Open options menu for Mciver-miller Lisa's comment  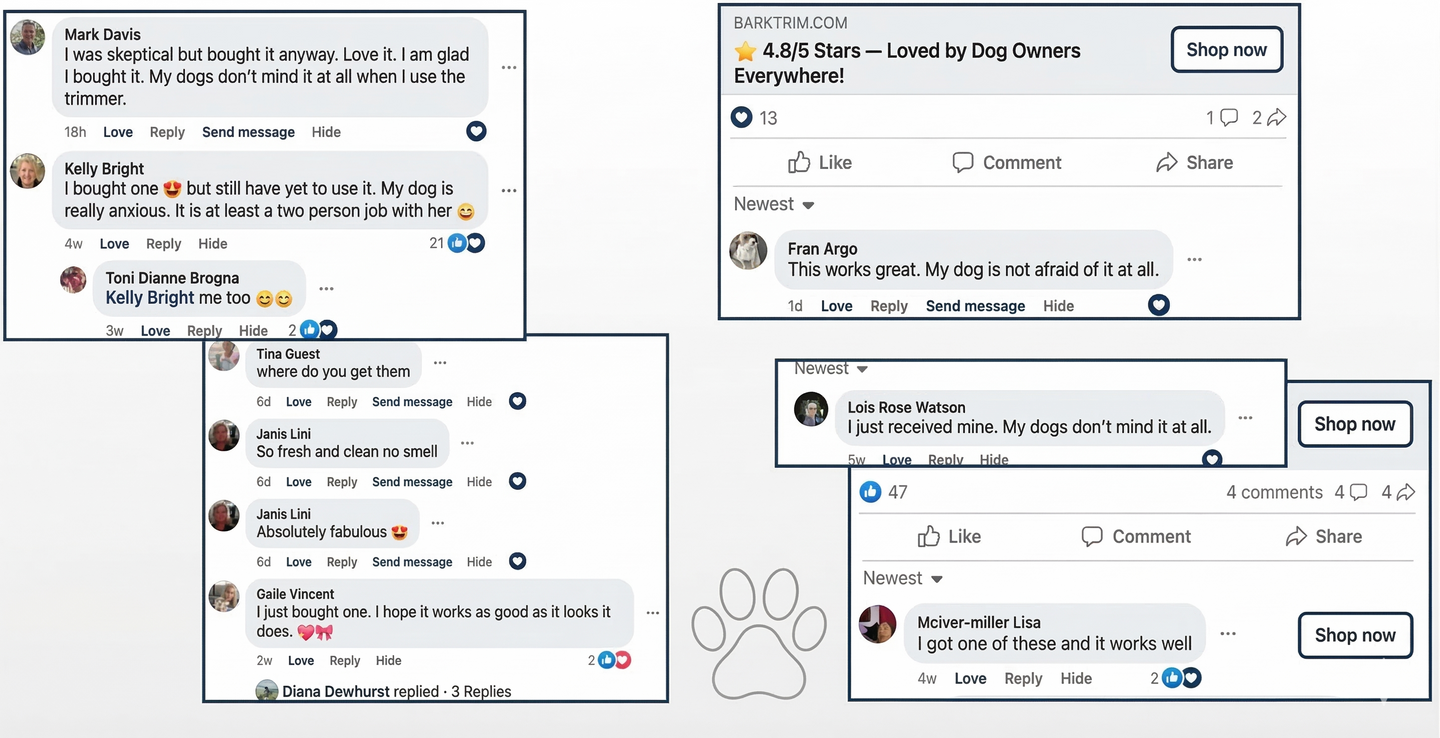coord(1228,634)
